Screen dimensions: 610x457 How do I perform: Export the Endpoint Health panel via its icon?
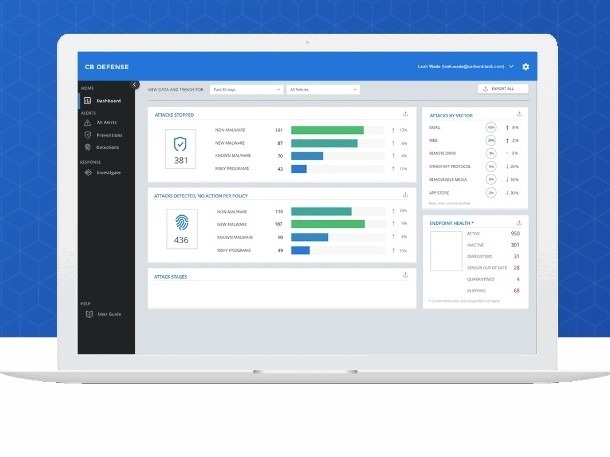[x=519, y=222]
